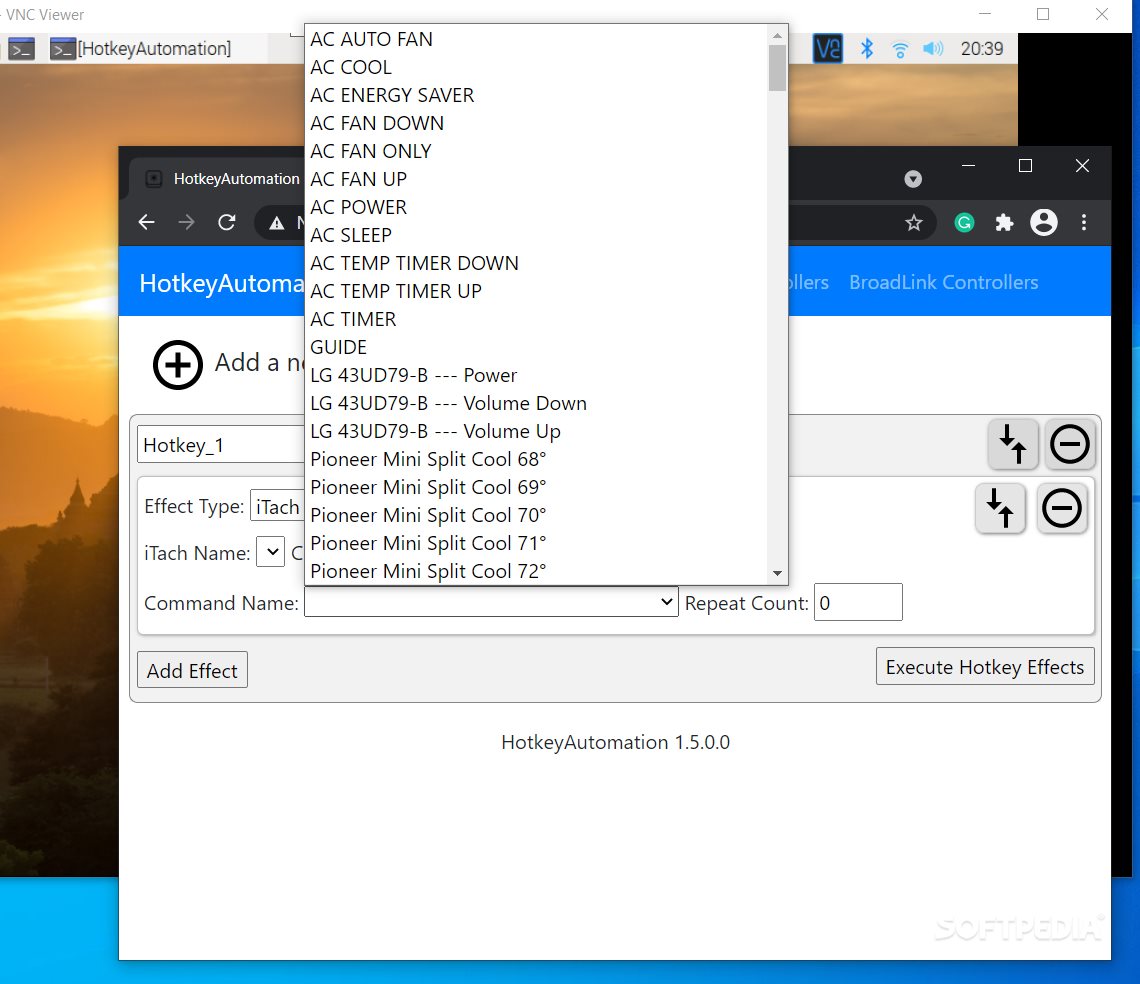Open the browser three-dot menu
Screen dimensions: 1140x984
coord(1084,223)
